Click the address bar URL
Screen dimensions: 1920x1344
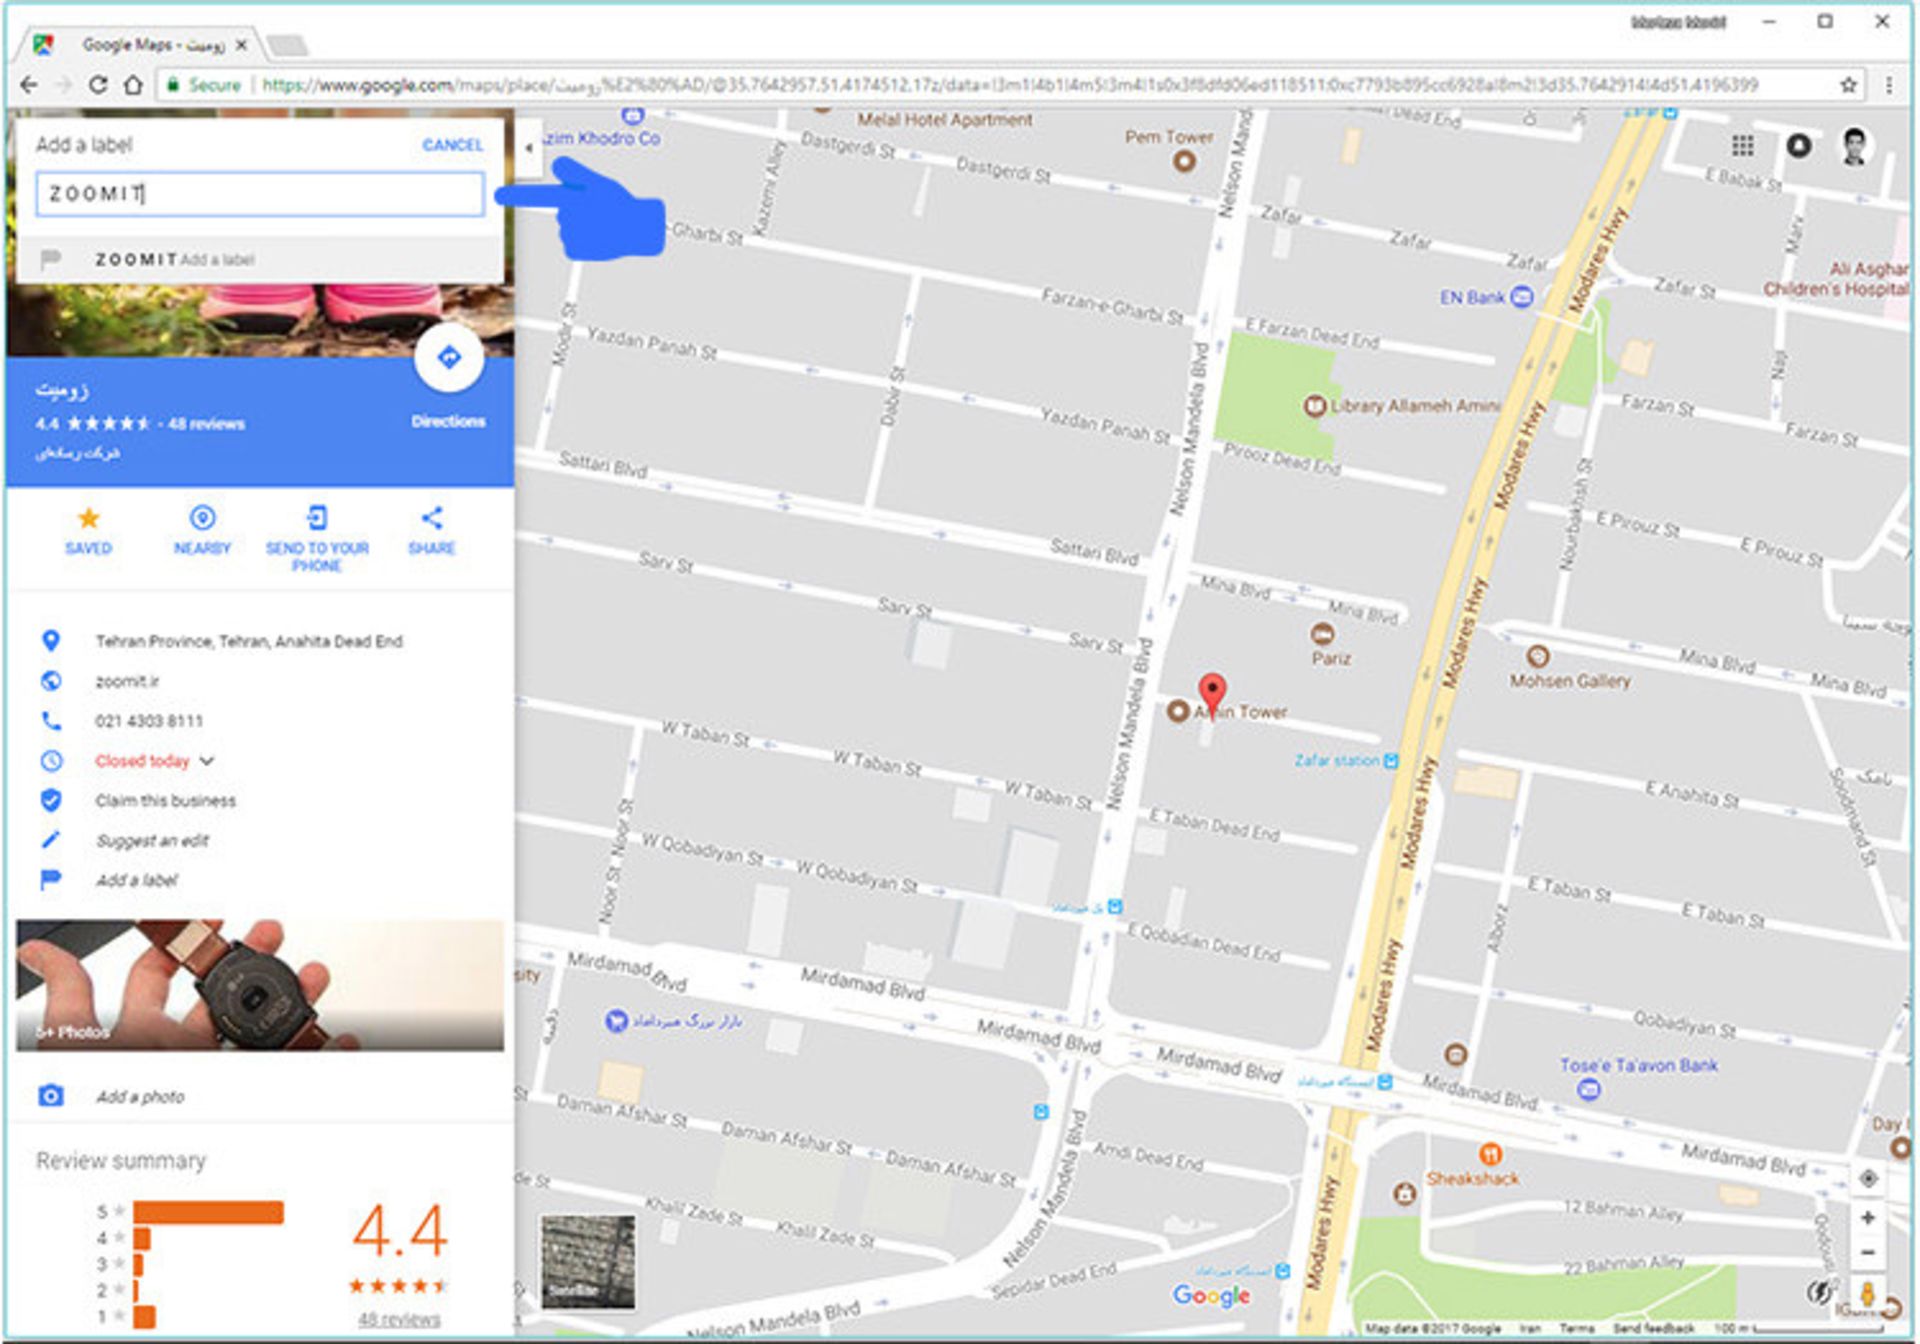coord(1010,85)
